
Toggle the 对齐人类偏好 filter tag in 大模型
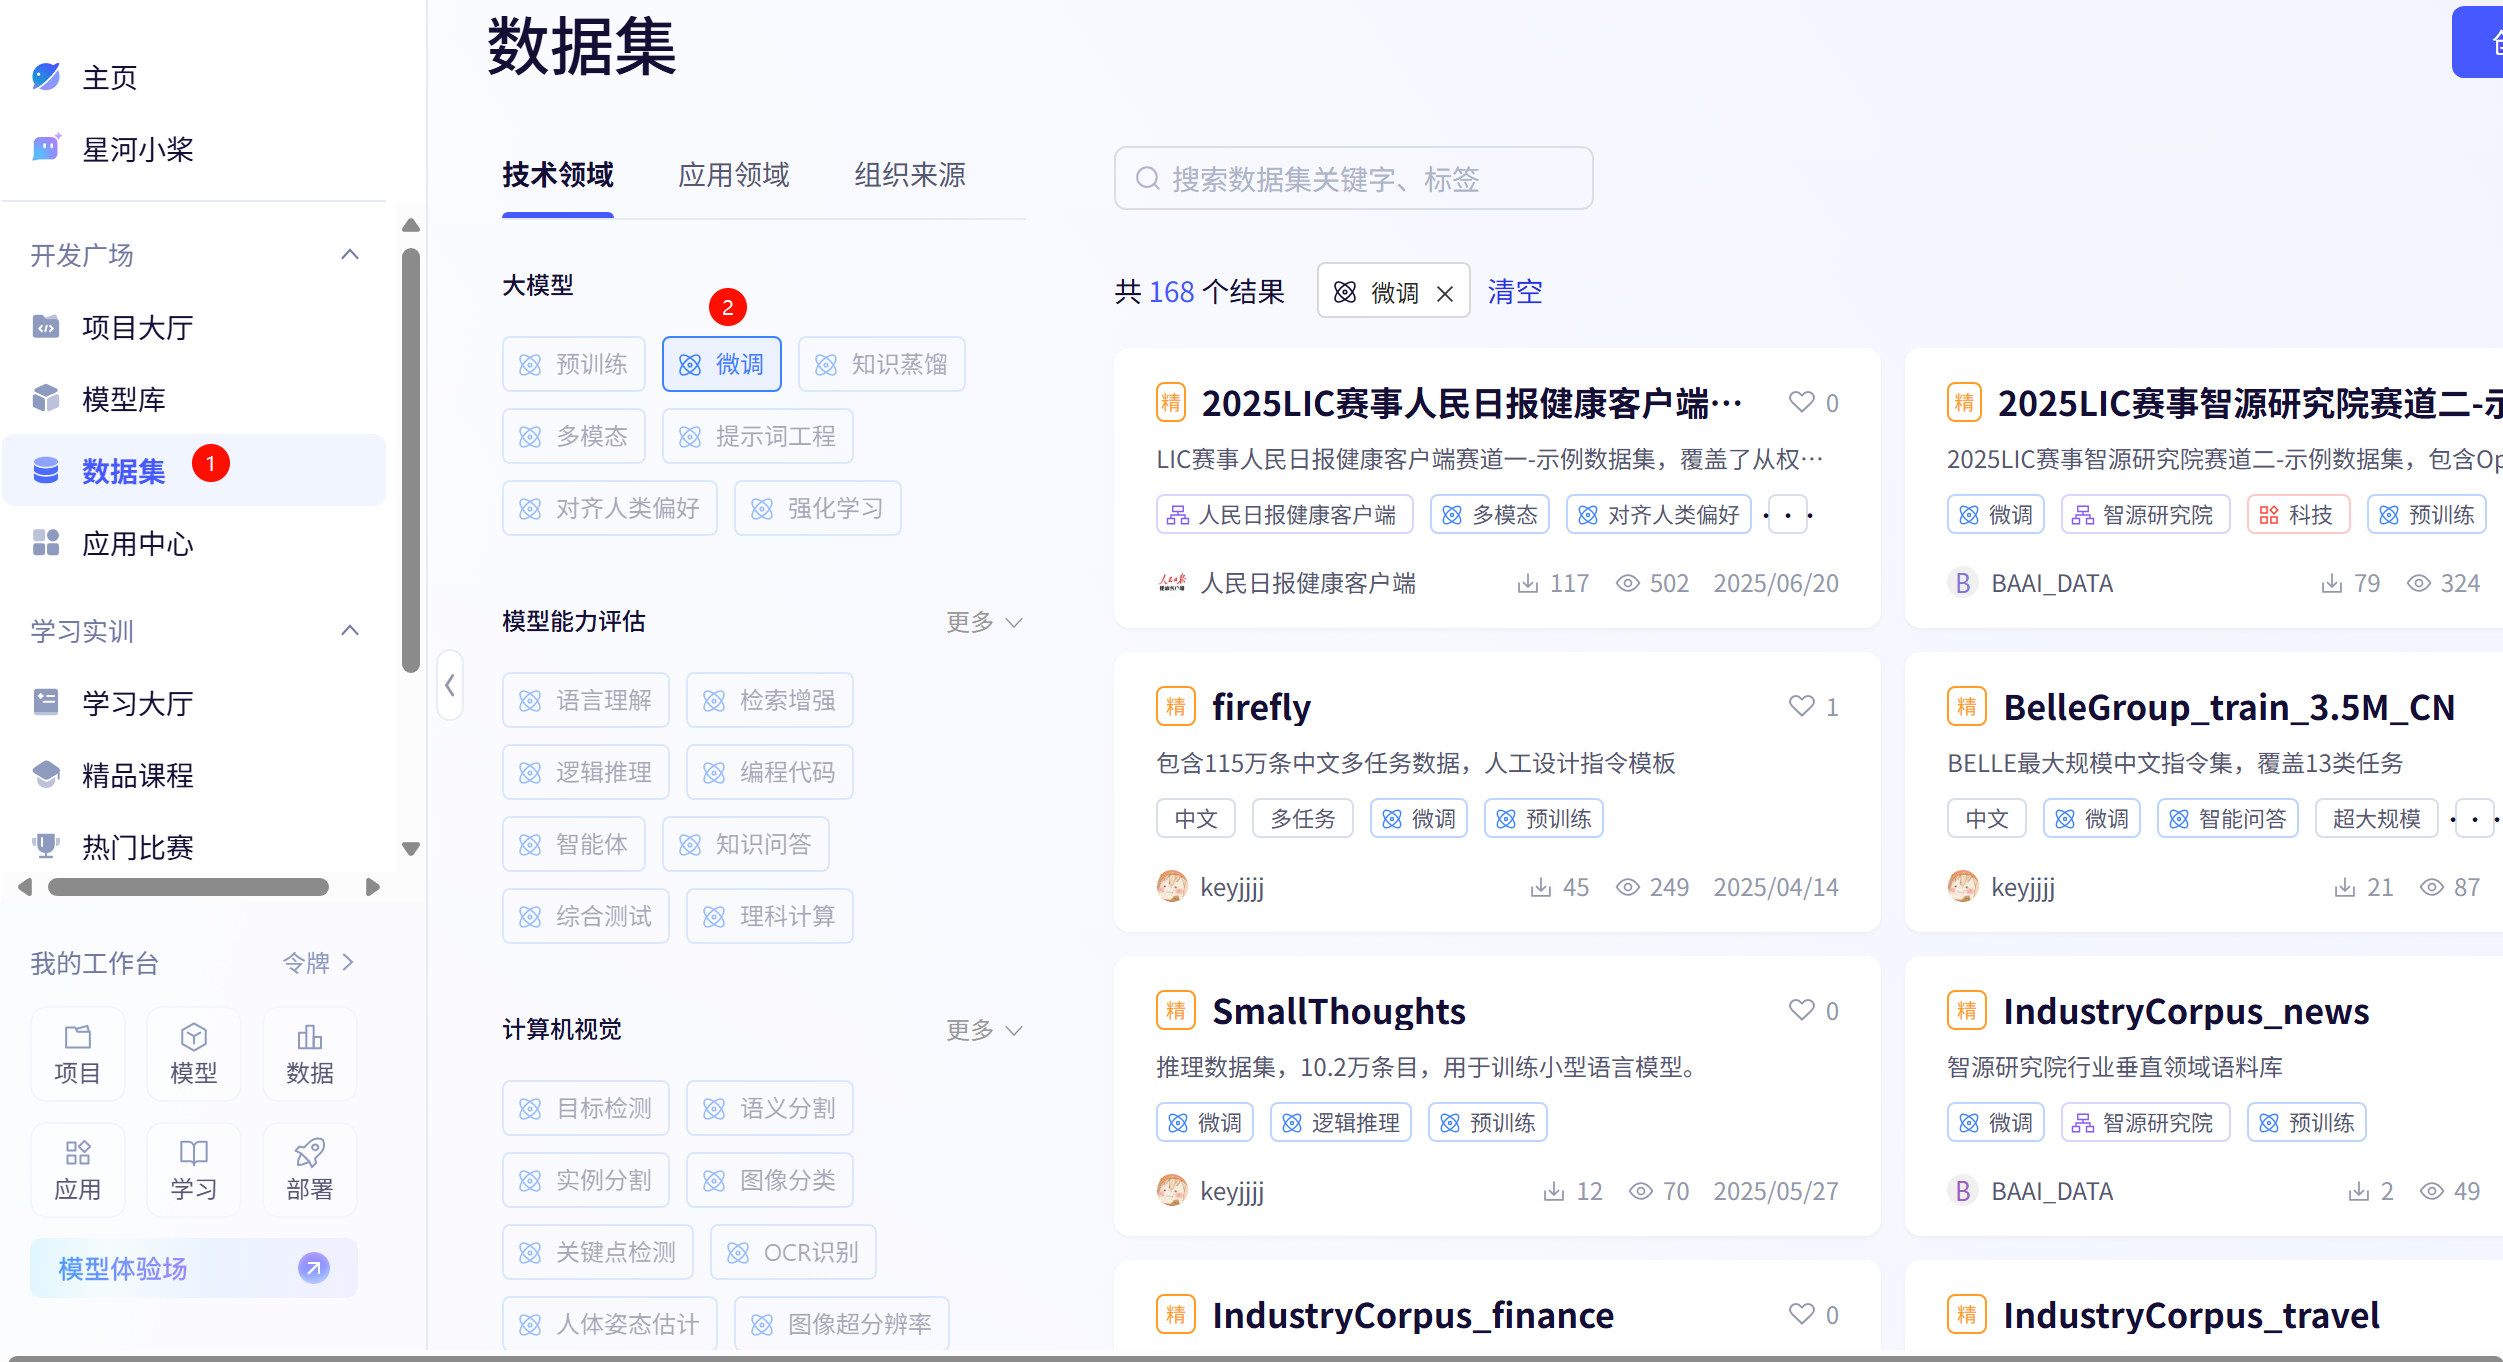coord(610,508)
